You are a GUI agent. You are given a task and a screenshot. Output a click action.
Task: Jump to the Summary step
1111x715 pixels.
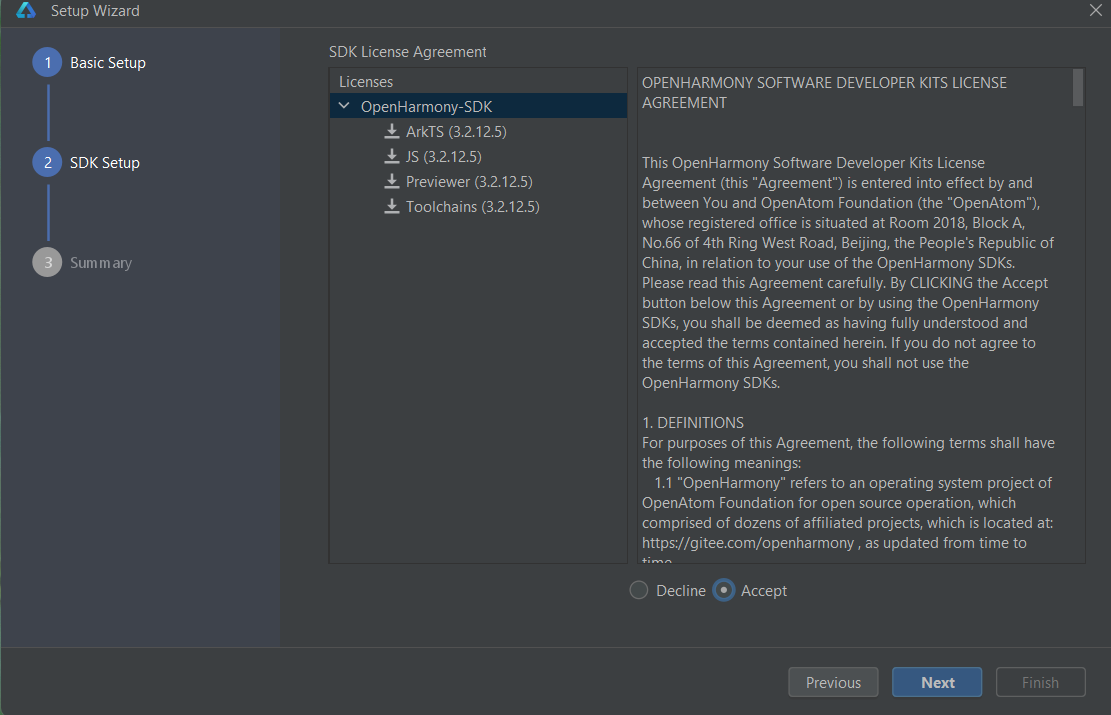101,263
